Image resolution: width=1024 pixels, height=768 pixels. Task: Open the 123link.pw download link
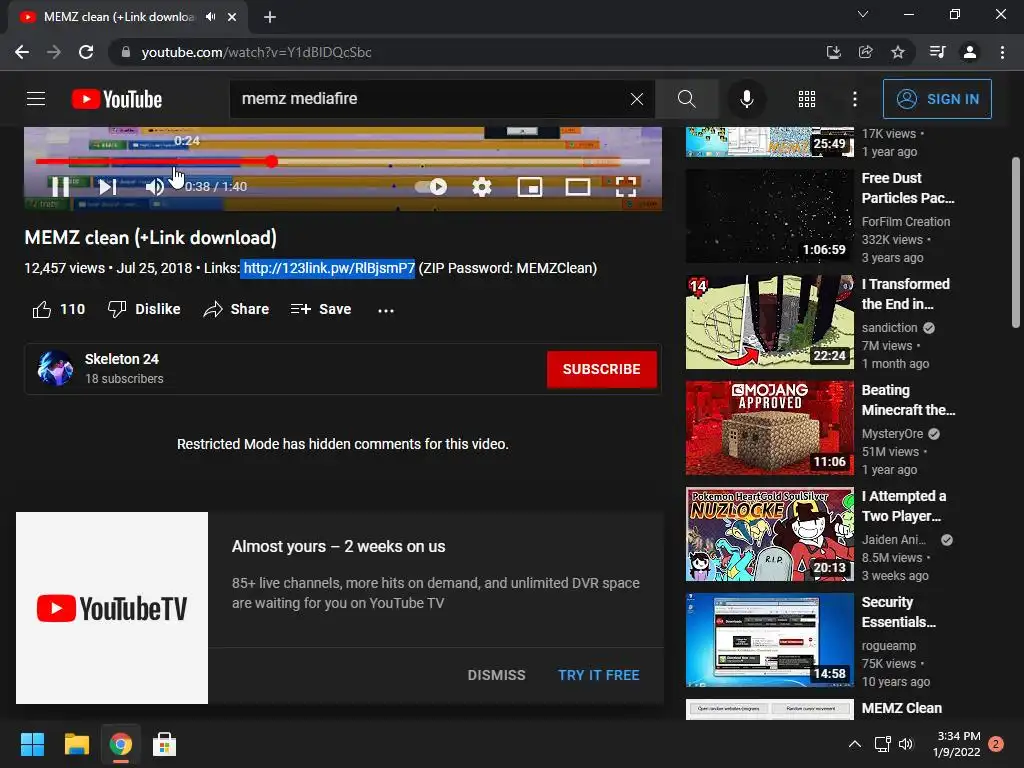click(x=329, y=268)
